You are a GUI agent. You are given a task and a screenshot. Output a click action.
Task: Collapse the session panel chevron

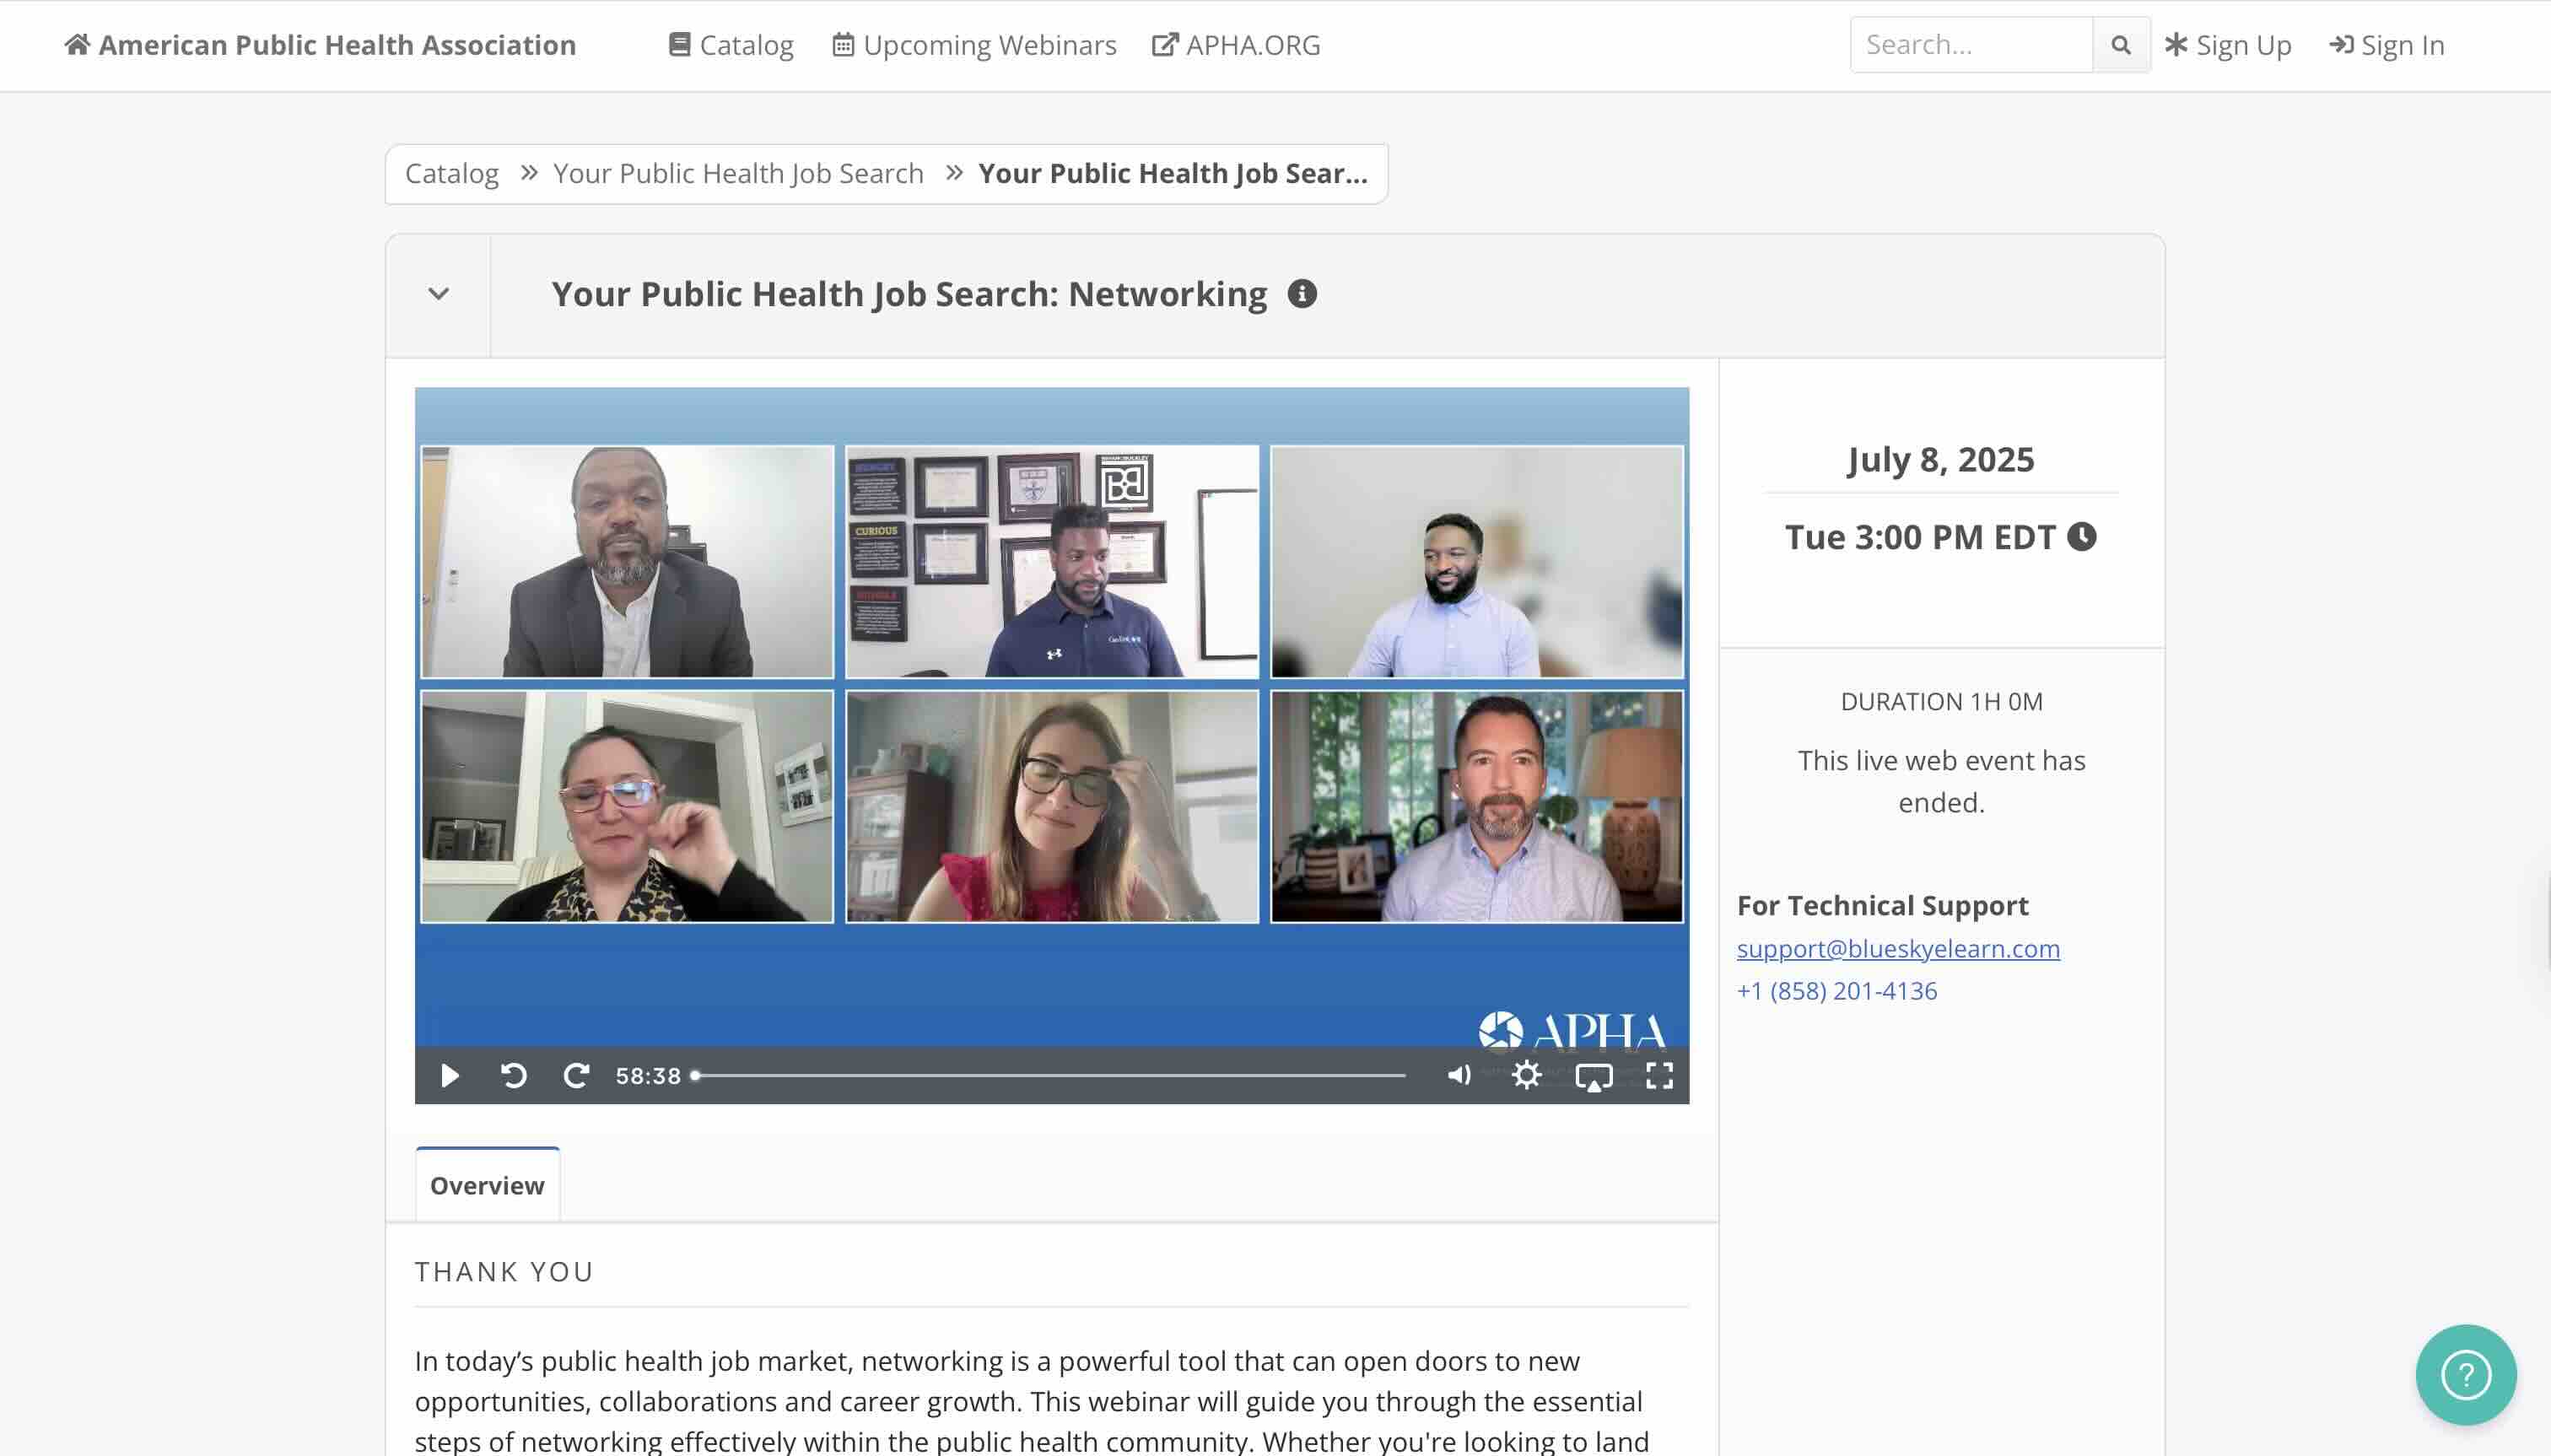438,295
